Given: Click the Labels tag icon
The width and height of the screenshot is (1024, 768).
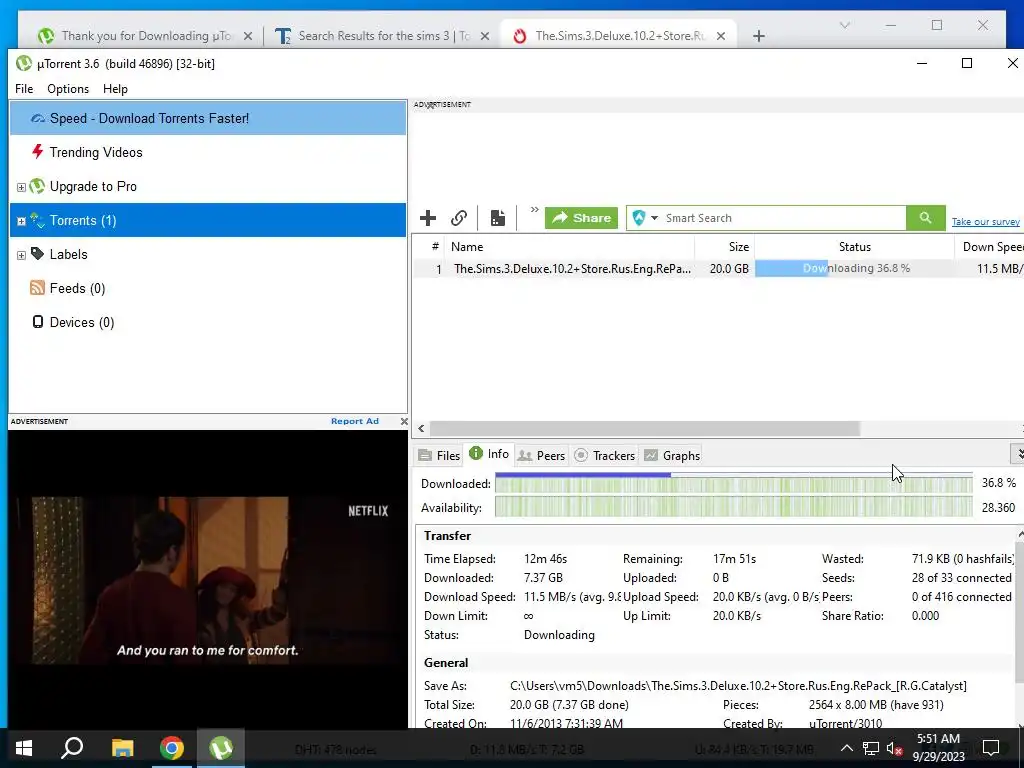Looking at the screenshot, I should click(37, 253).
